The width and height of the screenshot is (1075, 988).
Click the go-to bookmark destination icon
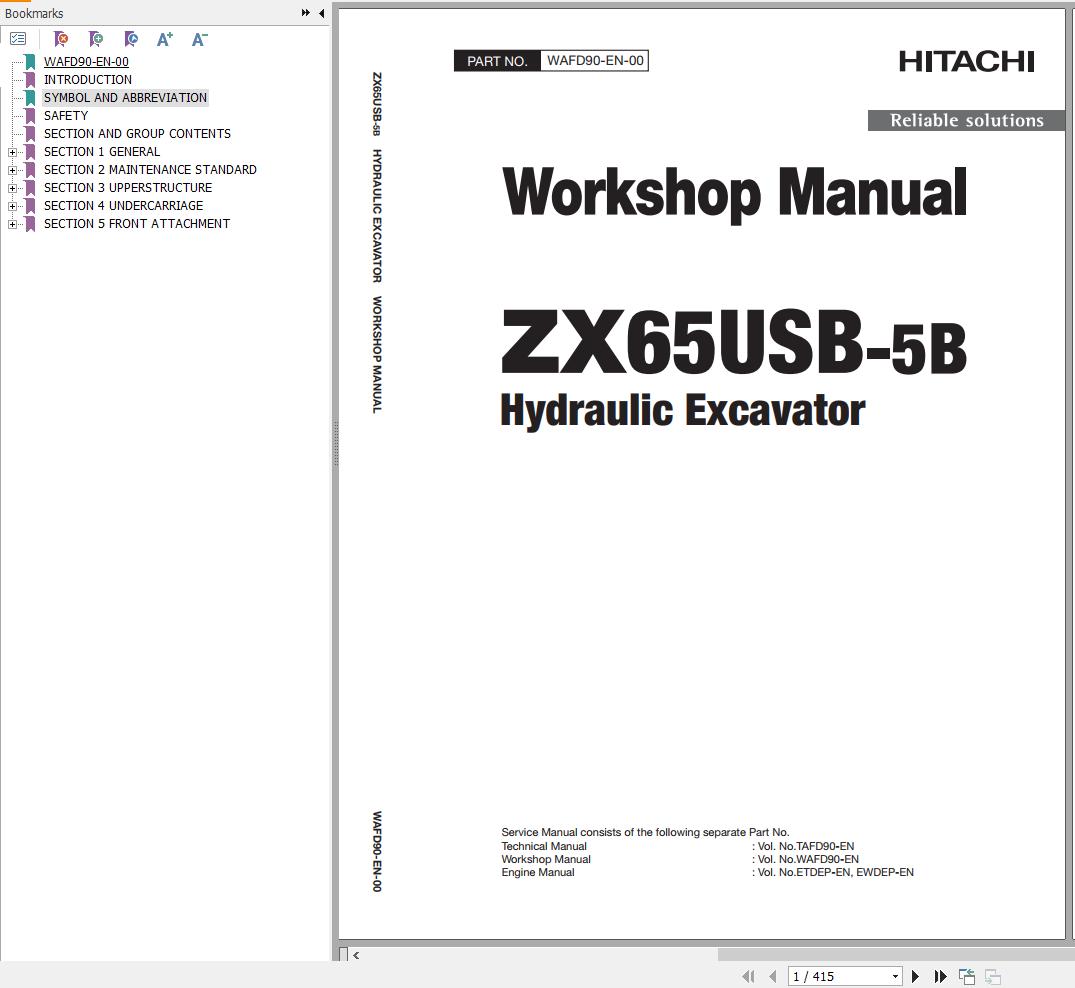tap(131, 39)
